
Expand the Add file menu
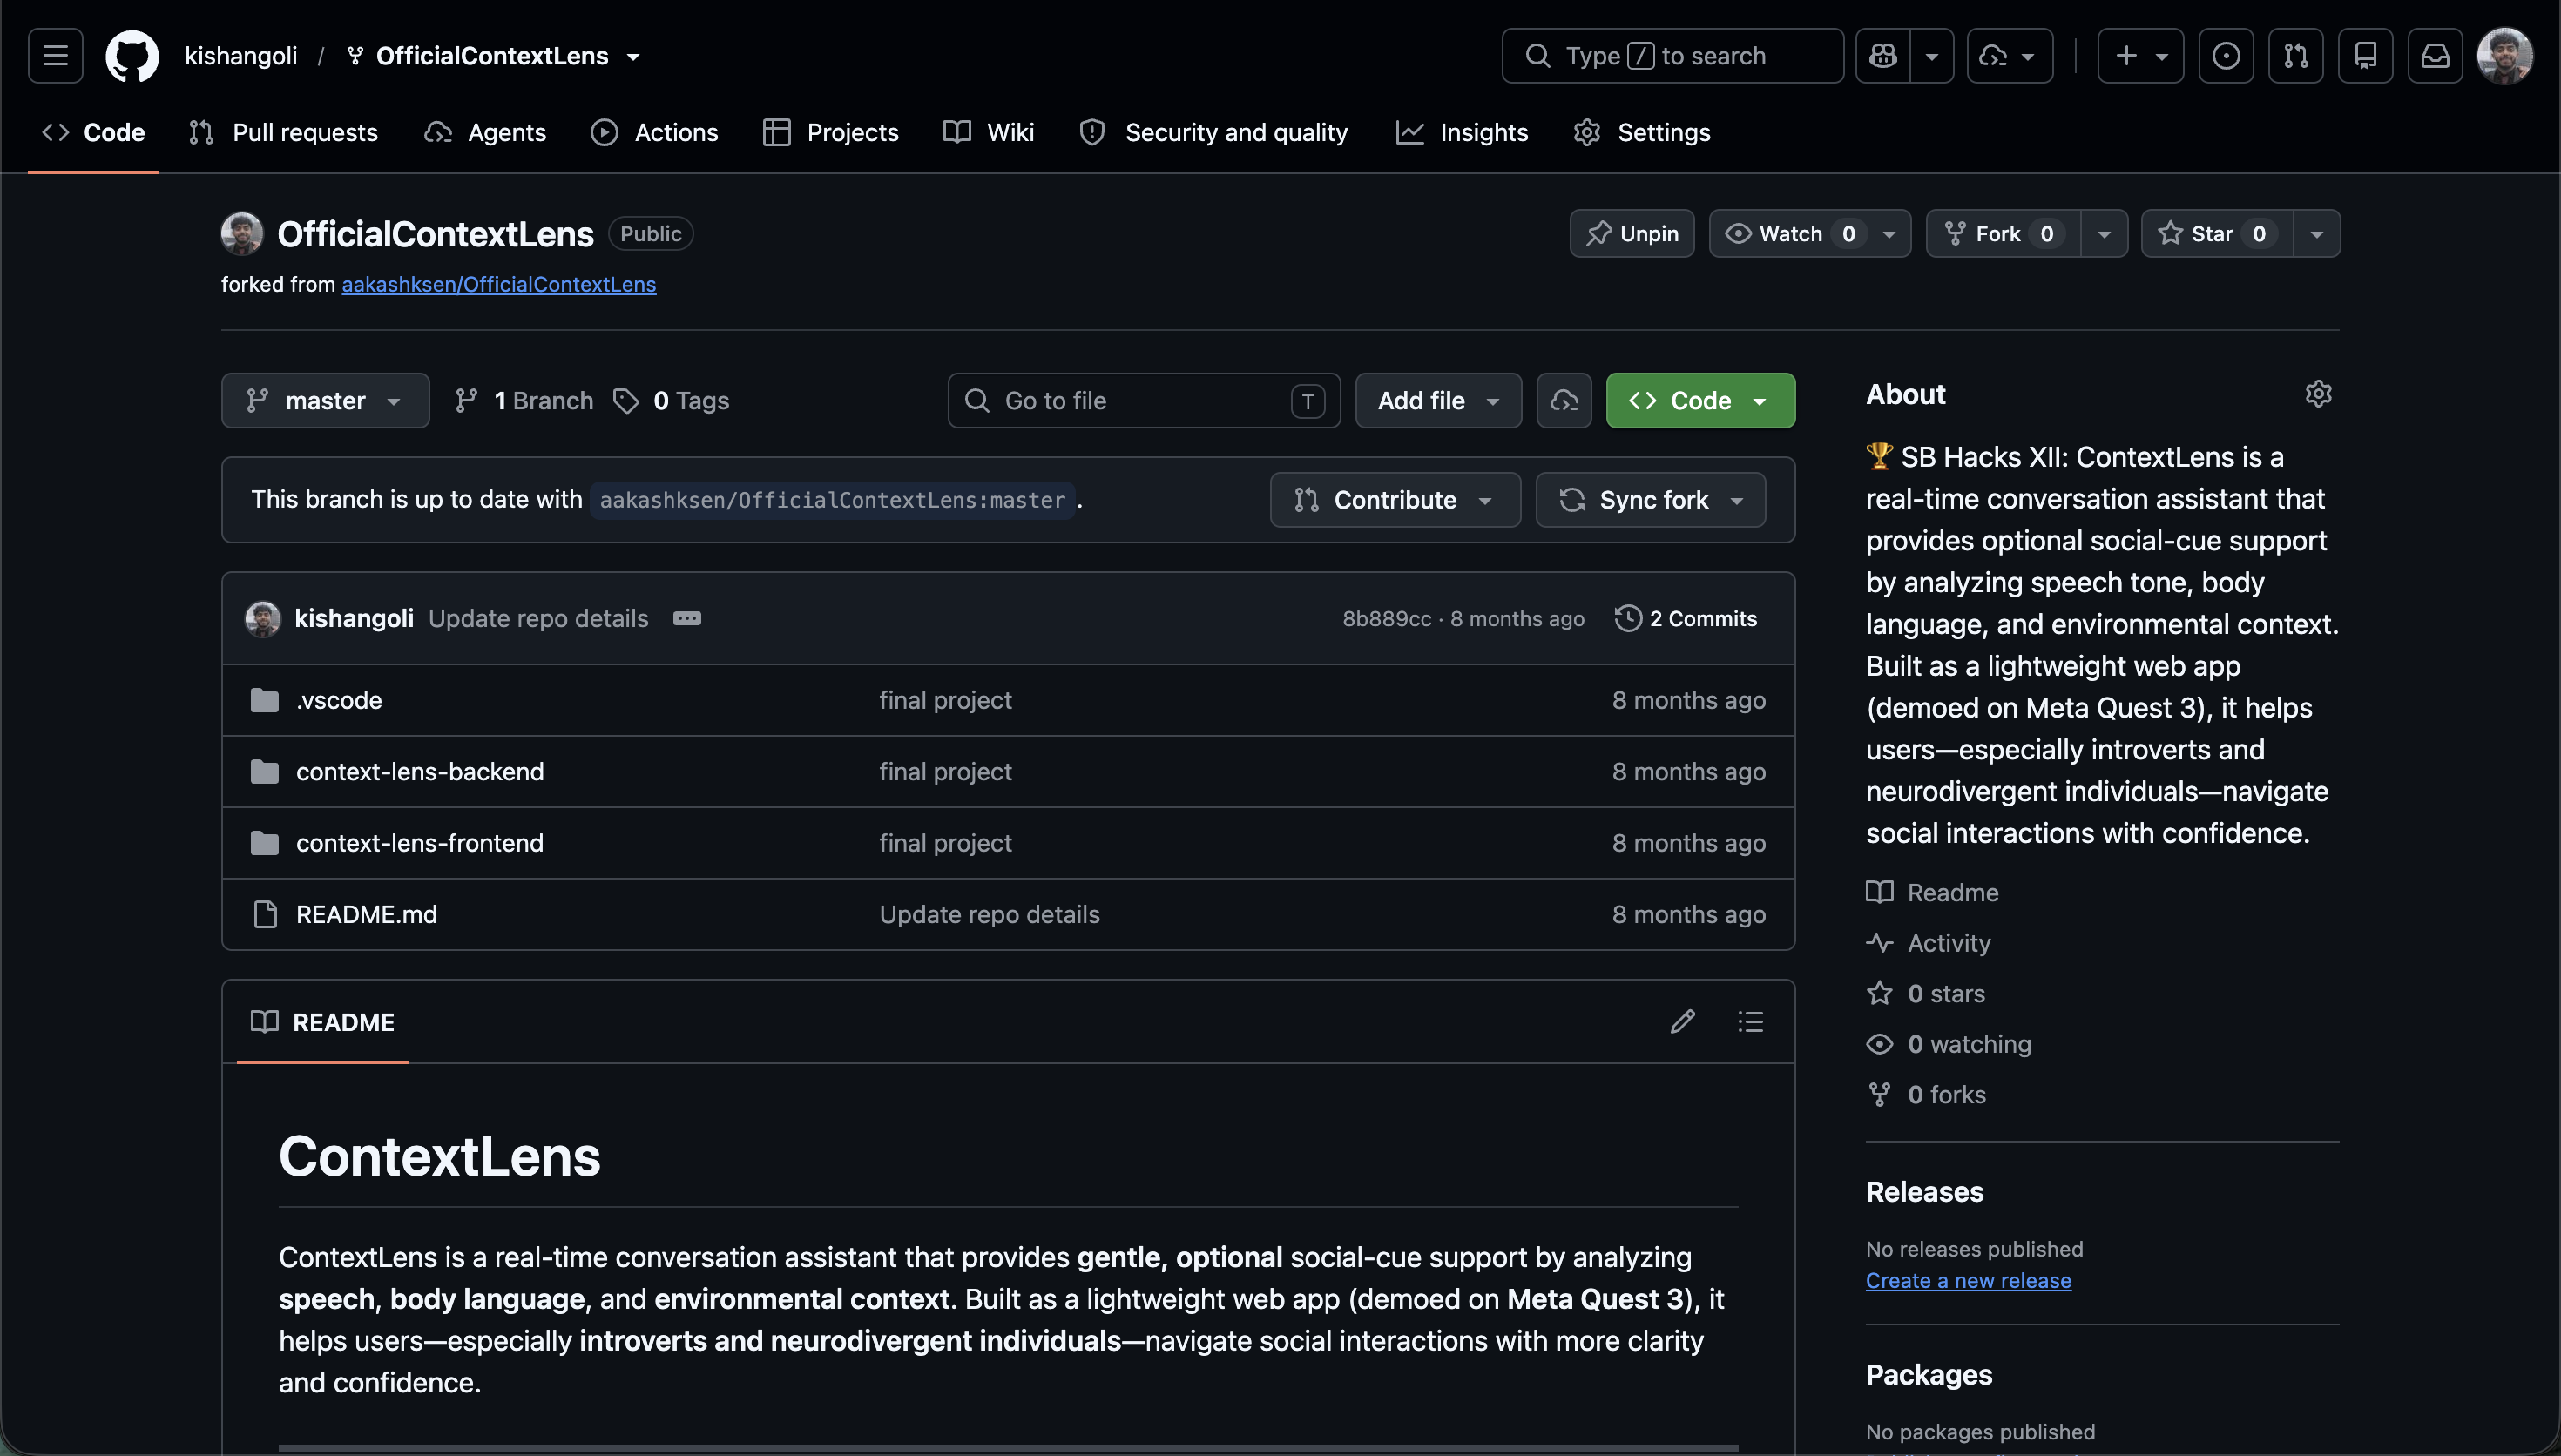1438,401
